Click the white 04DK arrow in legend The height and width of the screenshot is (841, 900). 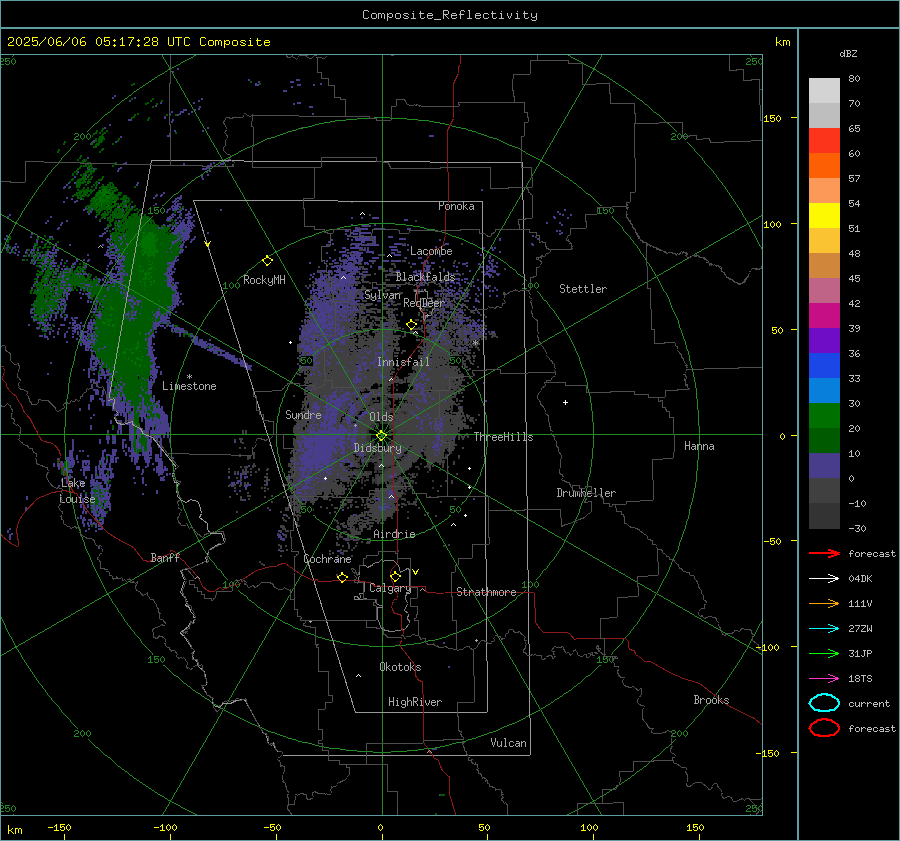tap(824, 578)
